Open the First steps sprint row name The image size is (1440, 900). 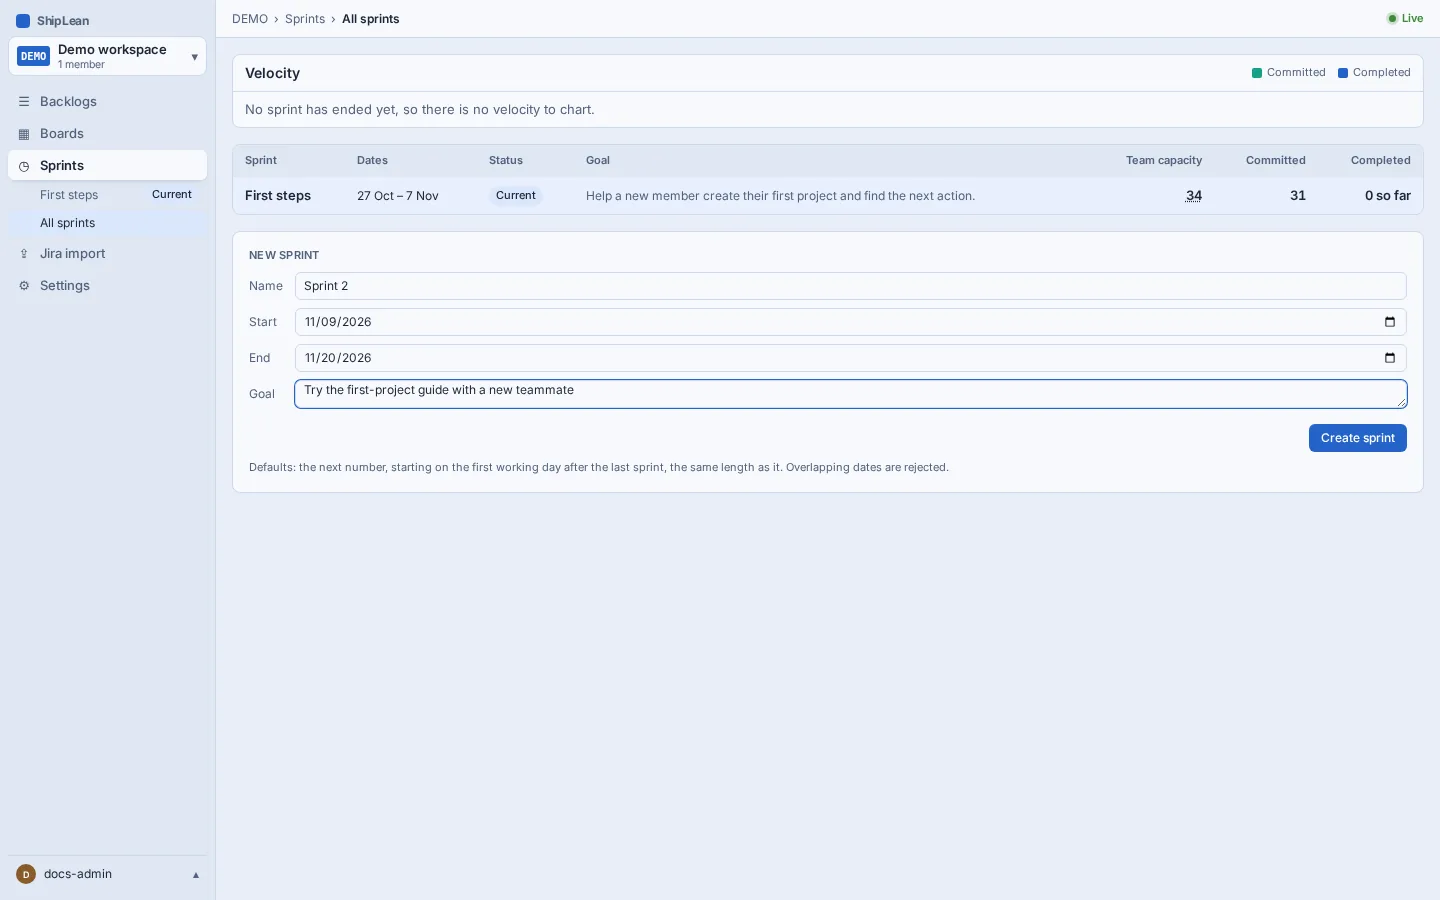[x=278, y=196]
